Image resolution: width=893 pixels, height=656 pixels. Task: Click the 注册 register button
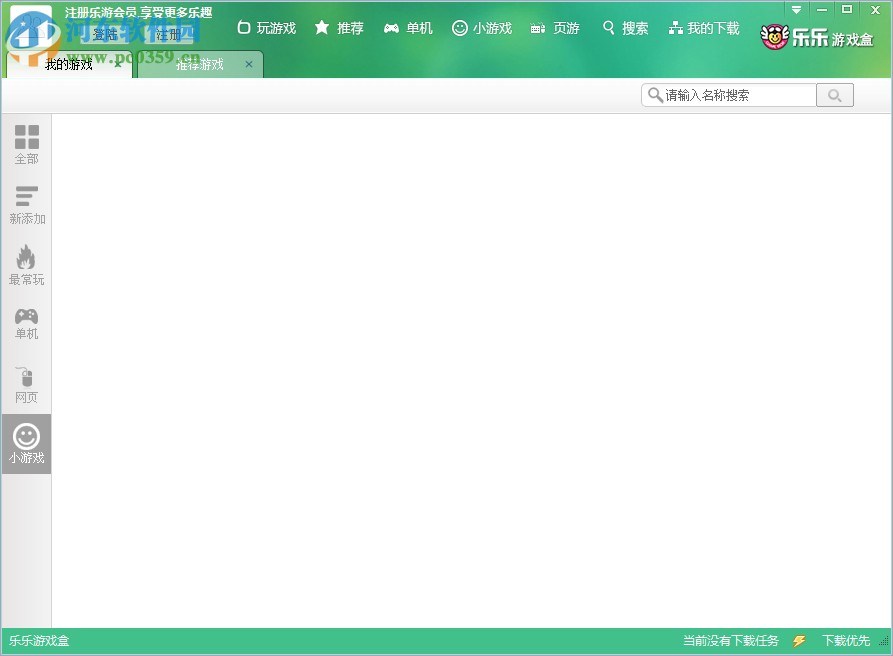click(169, 35)
